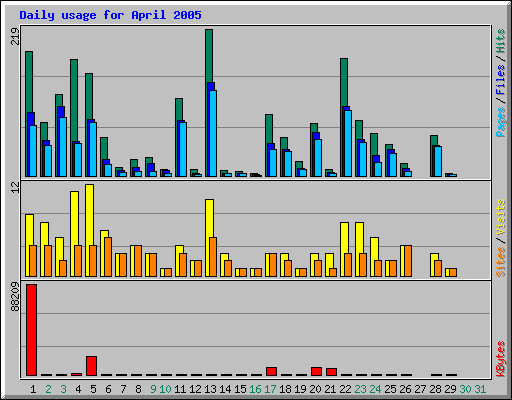
Task: Click the day 18 axis label
Action: point(285,389)
